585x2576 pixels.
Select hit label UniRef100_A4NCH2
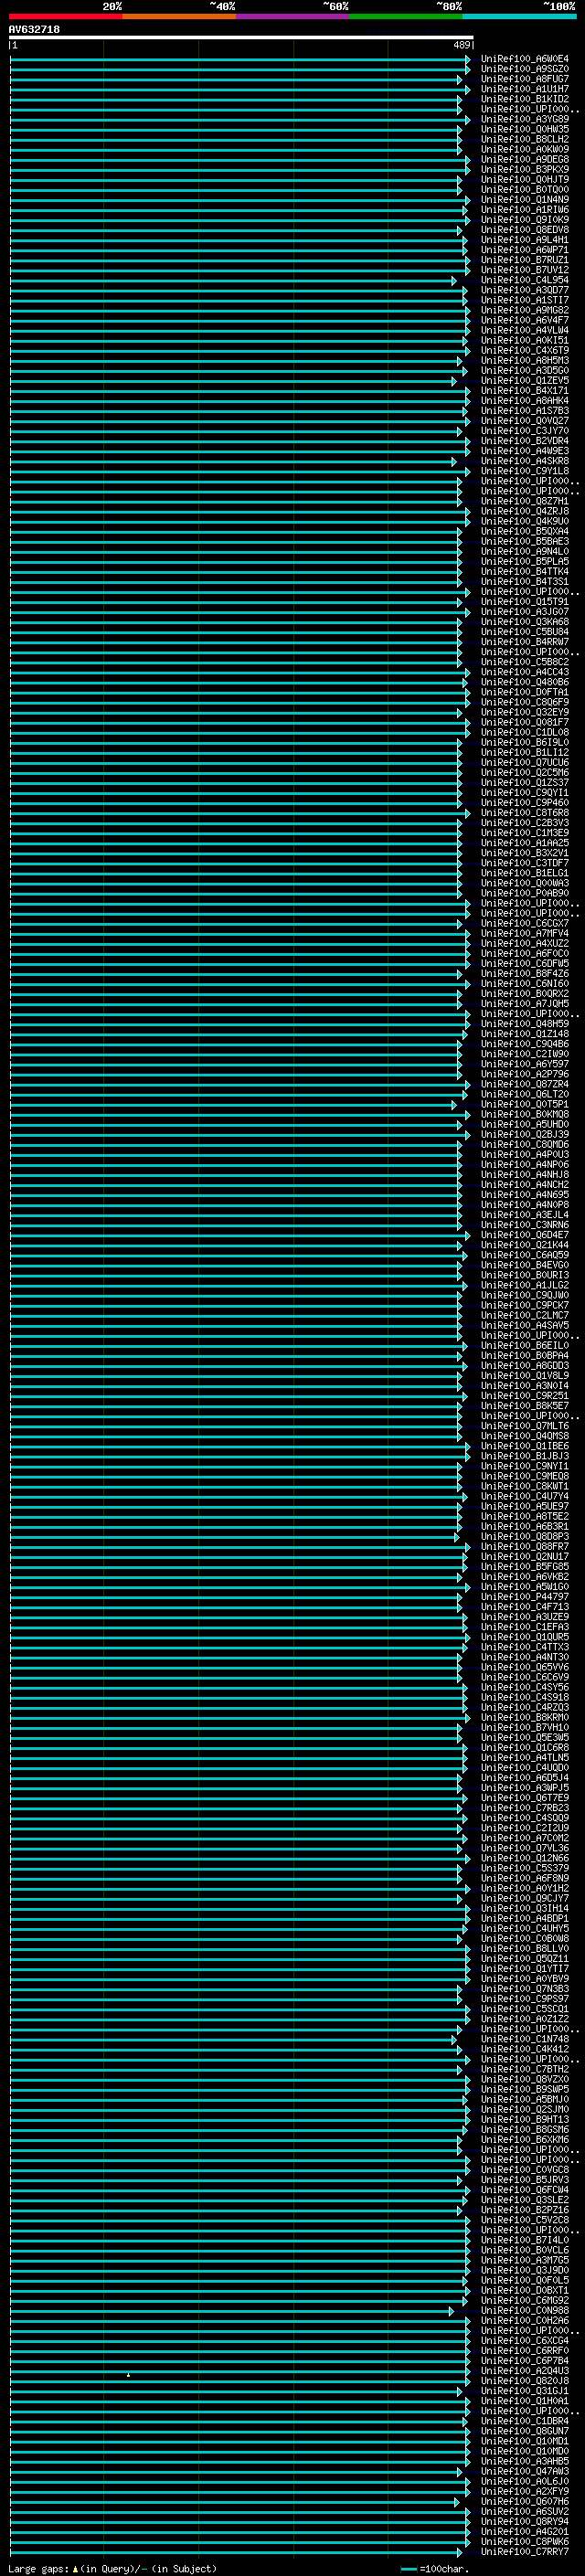tap(525, 1184)
